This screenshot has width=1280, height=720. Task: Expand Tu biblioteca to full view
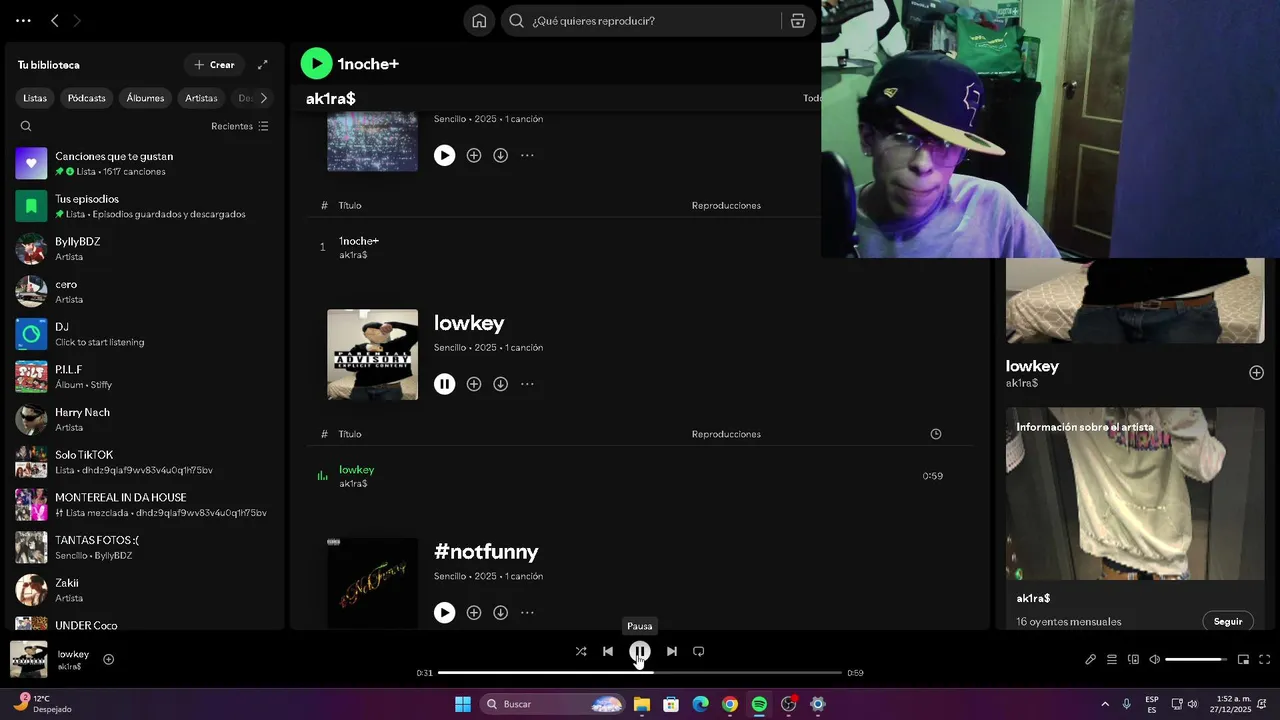(262, 65)
